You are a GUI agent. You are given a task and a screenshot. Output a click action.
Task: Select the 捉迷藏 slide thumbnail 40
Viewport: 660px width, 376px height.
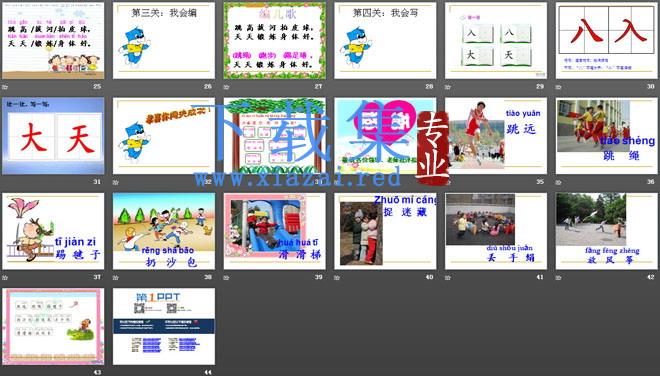tap(385, 231)
